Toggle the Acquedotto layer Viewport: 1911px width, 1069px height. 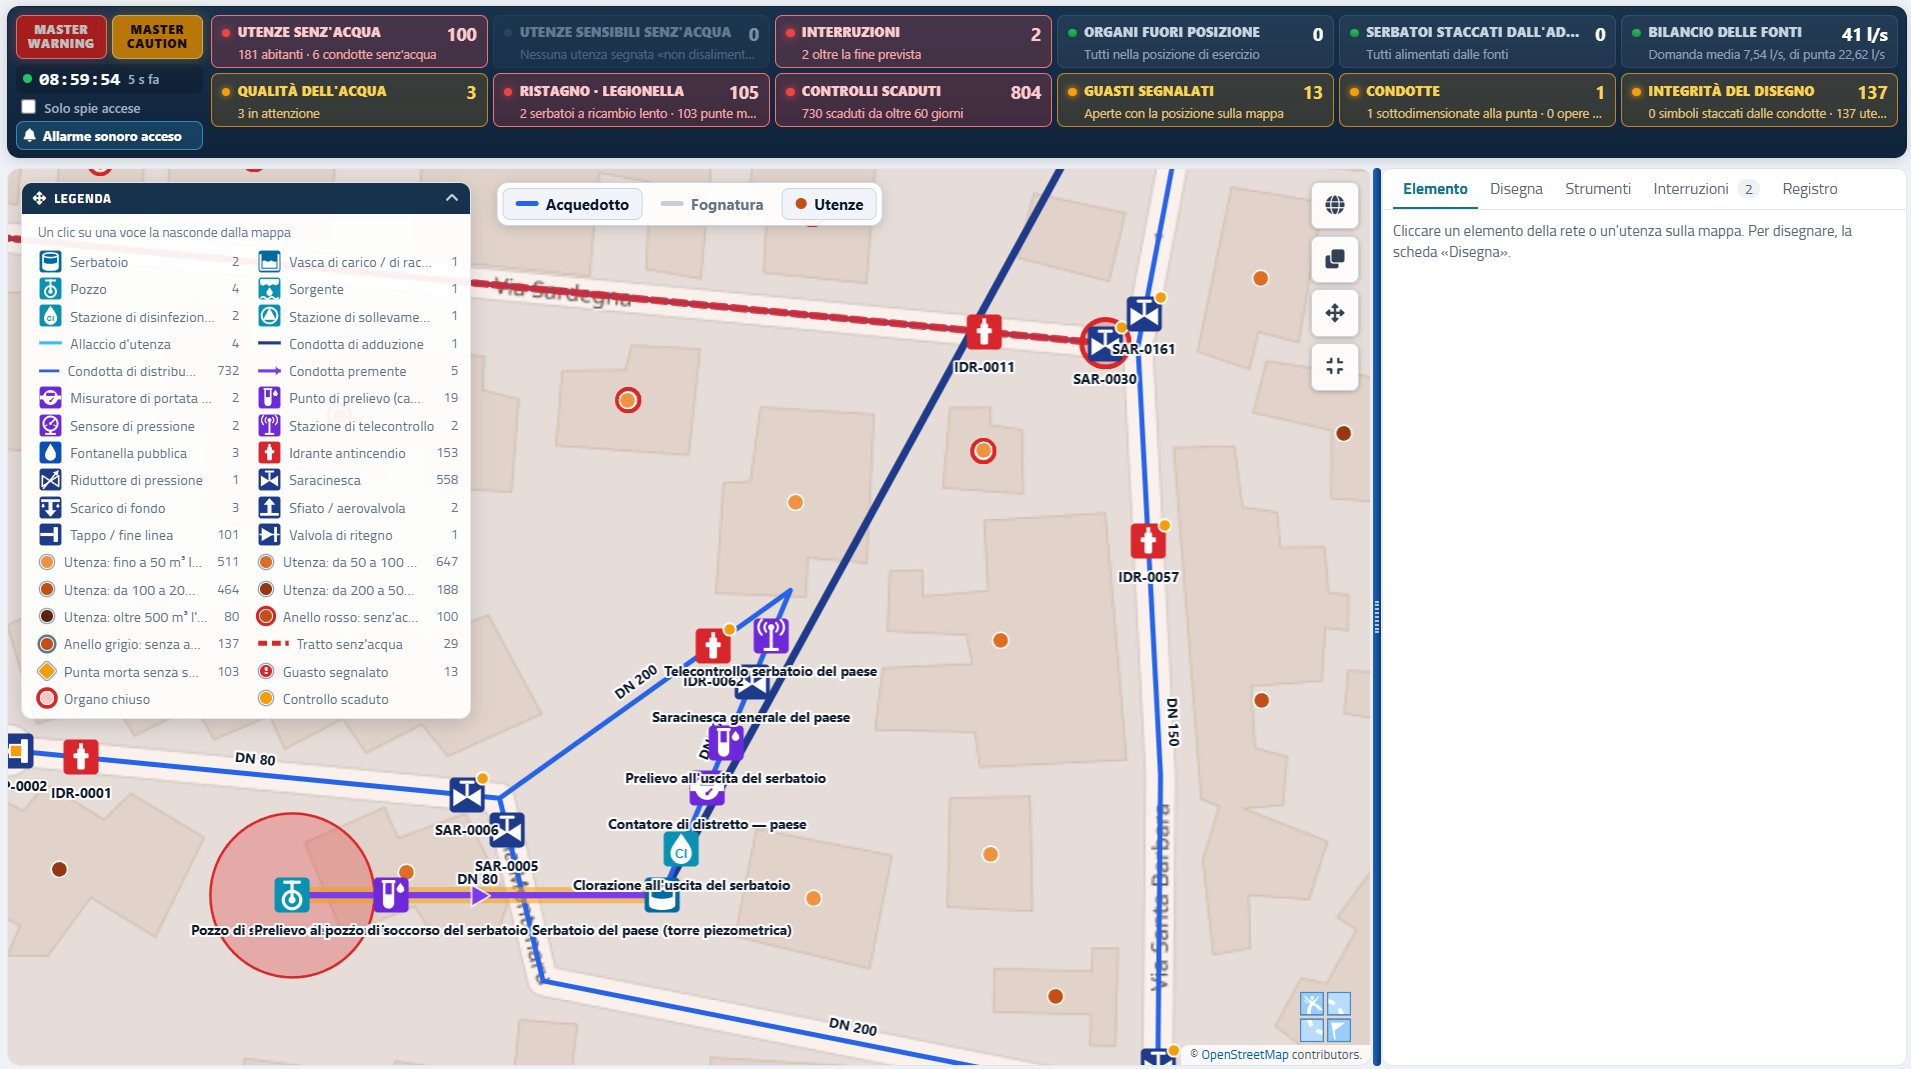573,205
